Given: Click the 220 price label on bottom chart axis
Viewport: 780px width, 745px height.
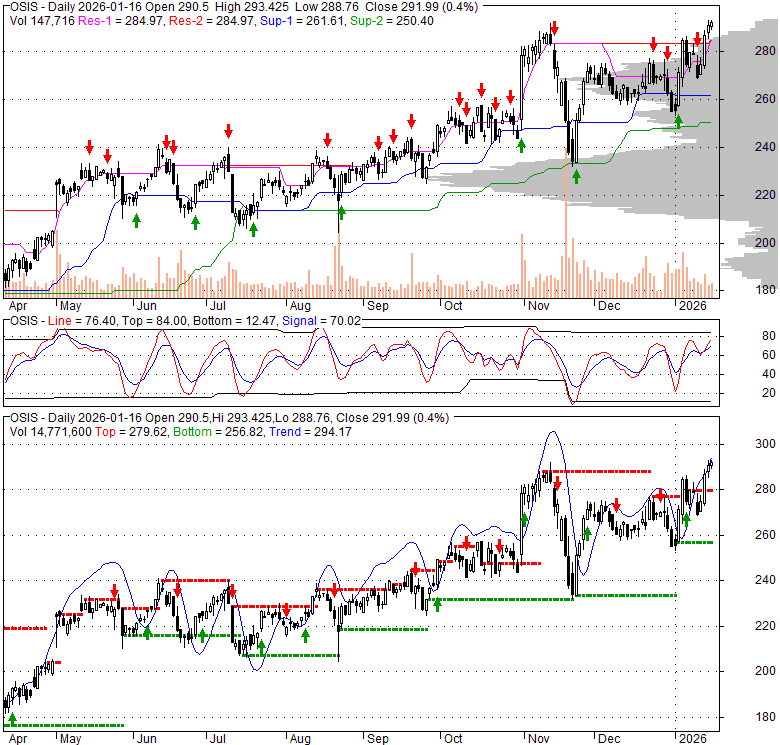Looking at the screenshot, I should [x=765, y=626].
